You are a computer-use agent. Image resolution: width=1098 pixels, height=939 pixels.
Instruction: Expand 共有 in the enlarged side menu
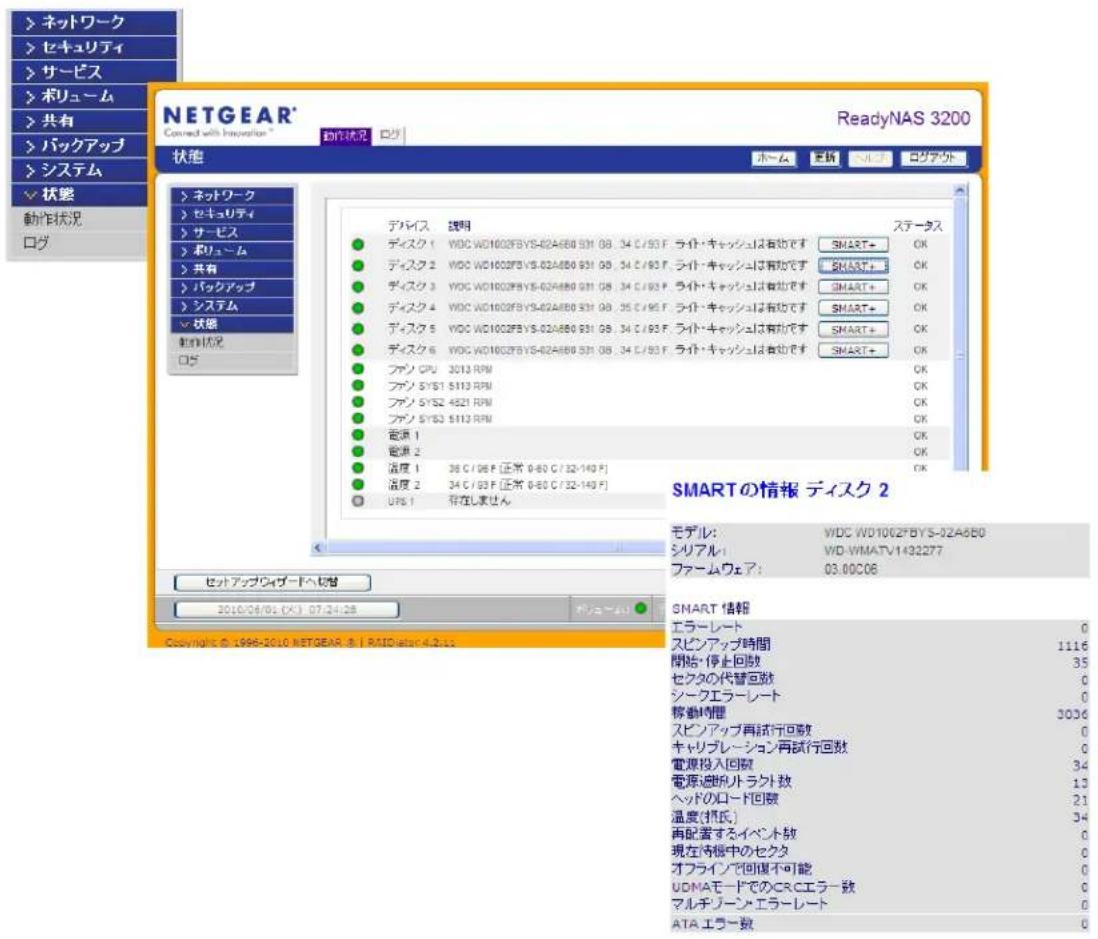point(81,120)
